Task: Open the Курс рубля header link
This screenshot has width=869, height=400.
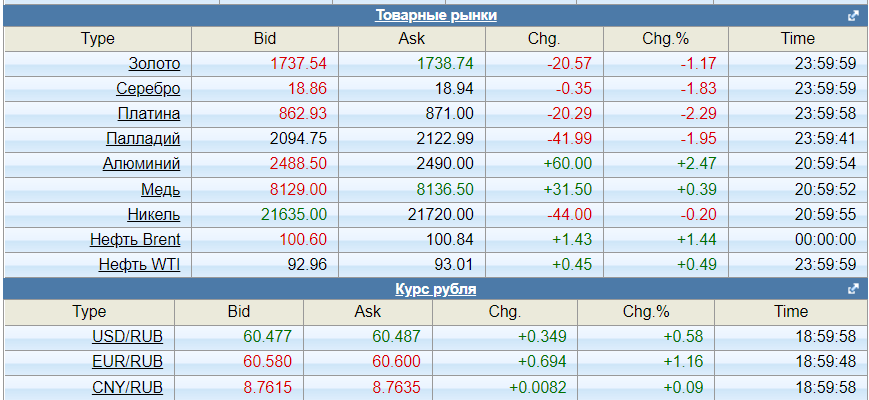Action: pos(436,289)
